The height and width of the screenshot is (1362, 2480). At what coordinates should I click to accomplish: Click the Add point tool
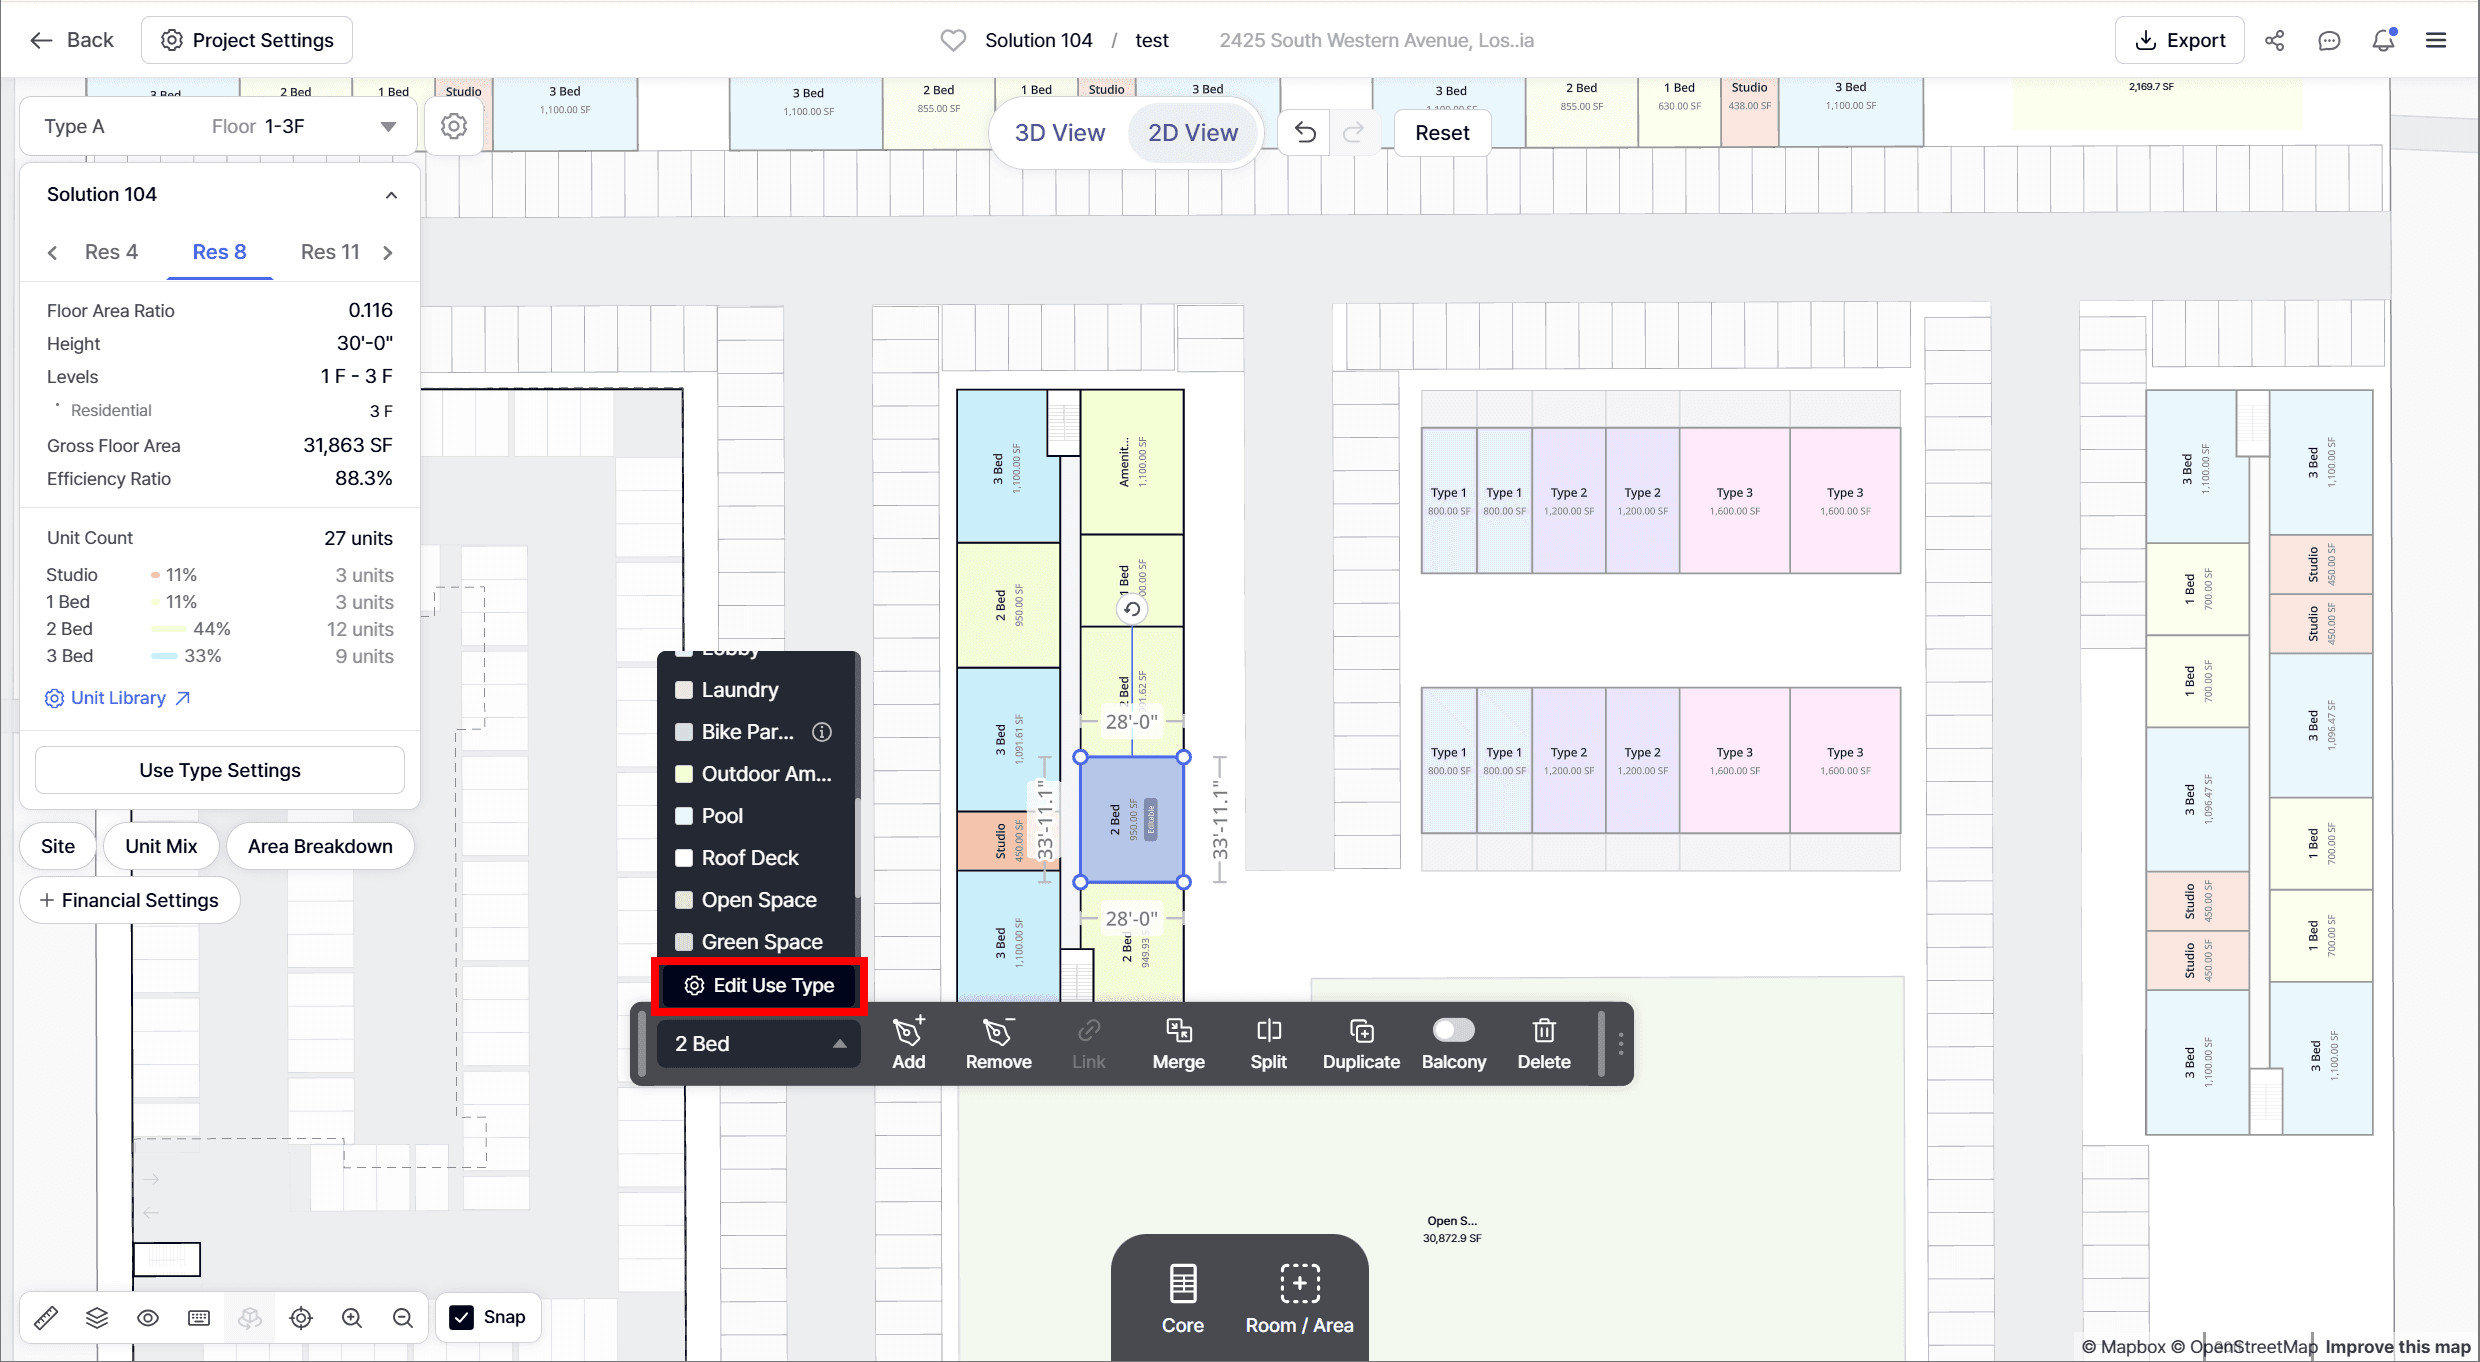[x=908, y=1031]
